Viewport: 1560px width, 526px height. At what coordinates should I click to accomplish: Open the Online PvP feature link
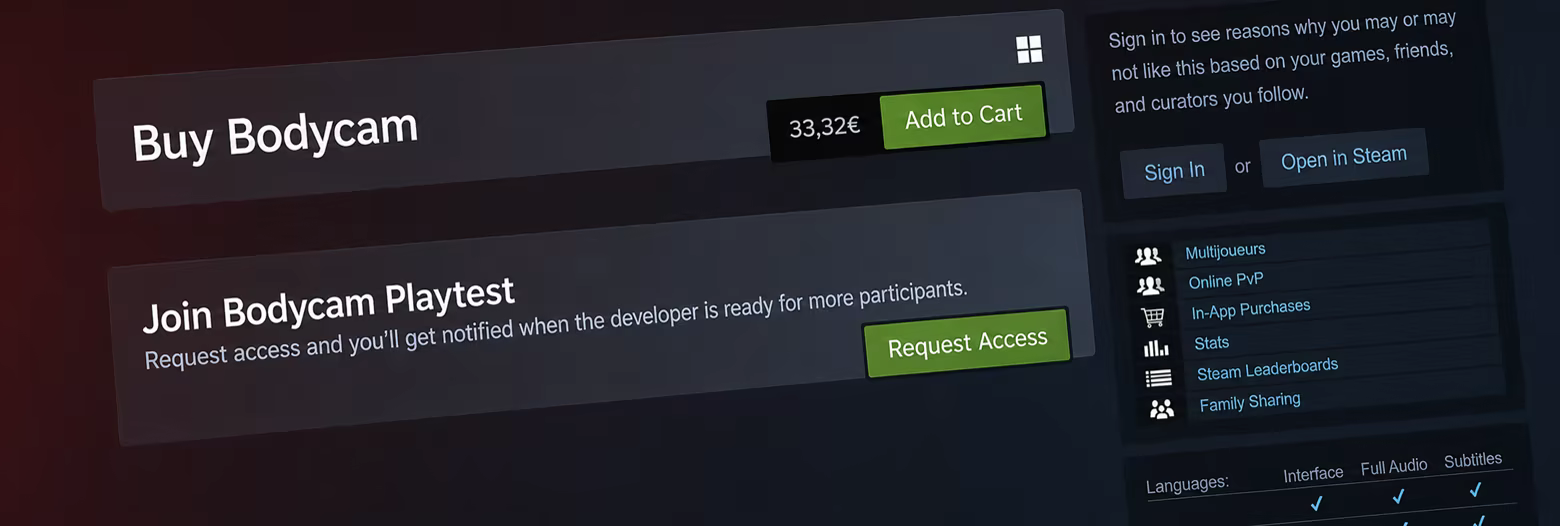point(1226,280)
